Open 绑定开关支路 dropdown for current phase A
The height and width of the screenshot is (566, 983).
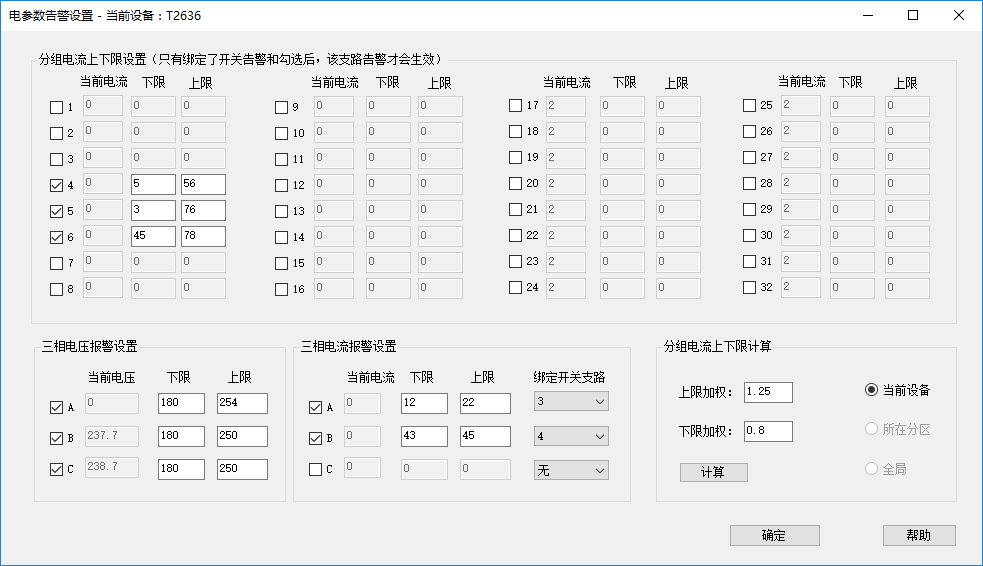pos(571,401)
